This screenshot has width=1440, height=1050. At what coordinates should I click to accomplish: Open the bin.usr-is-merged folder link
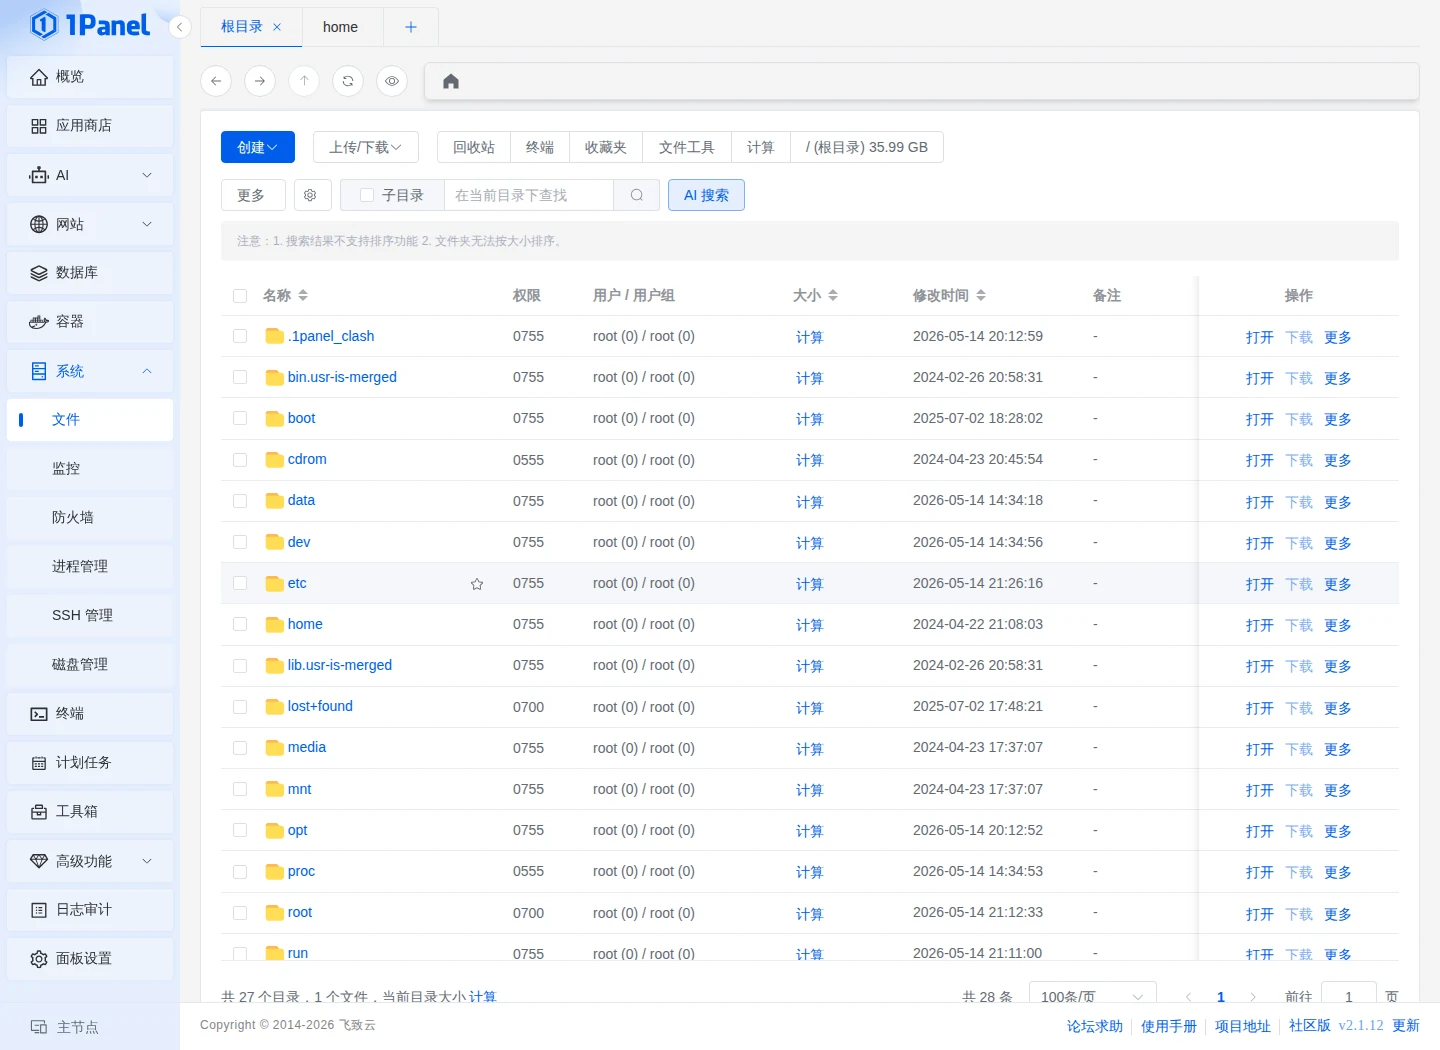click(342, 377)
